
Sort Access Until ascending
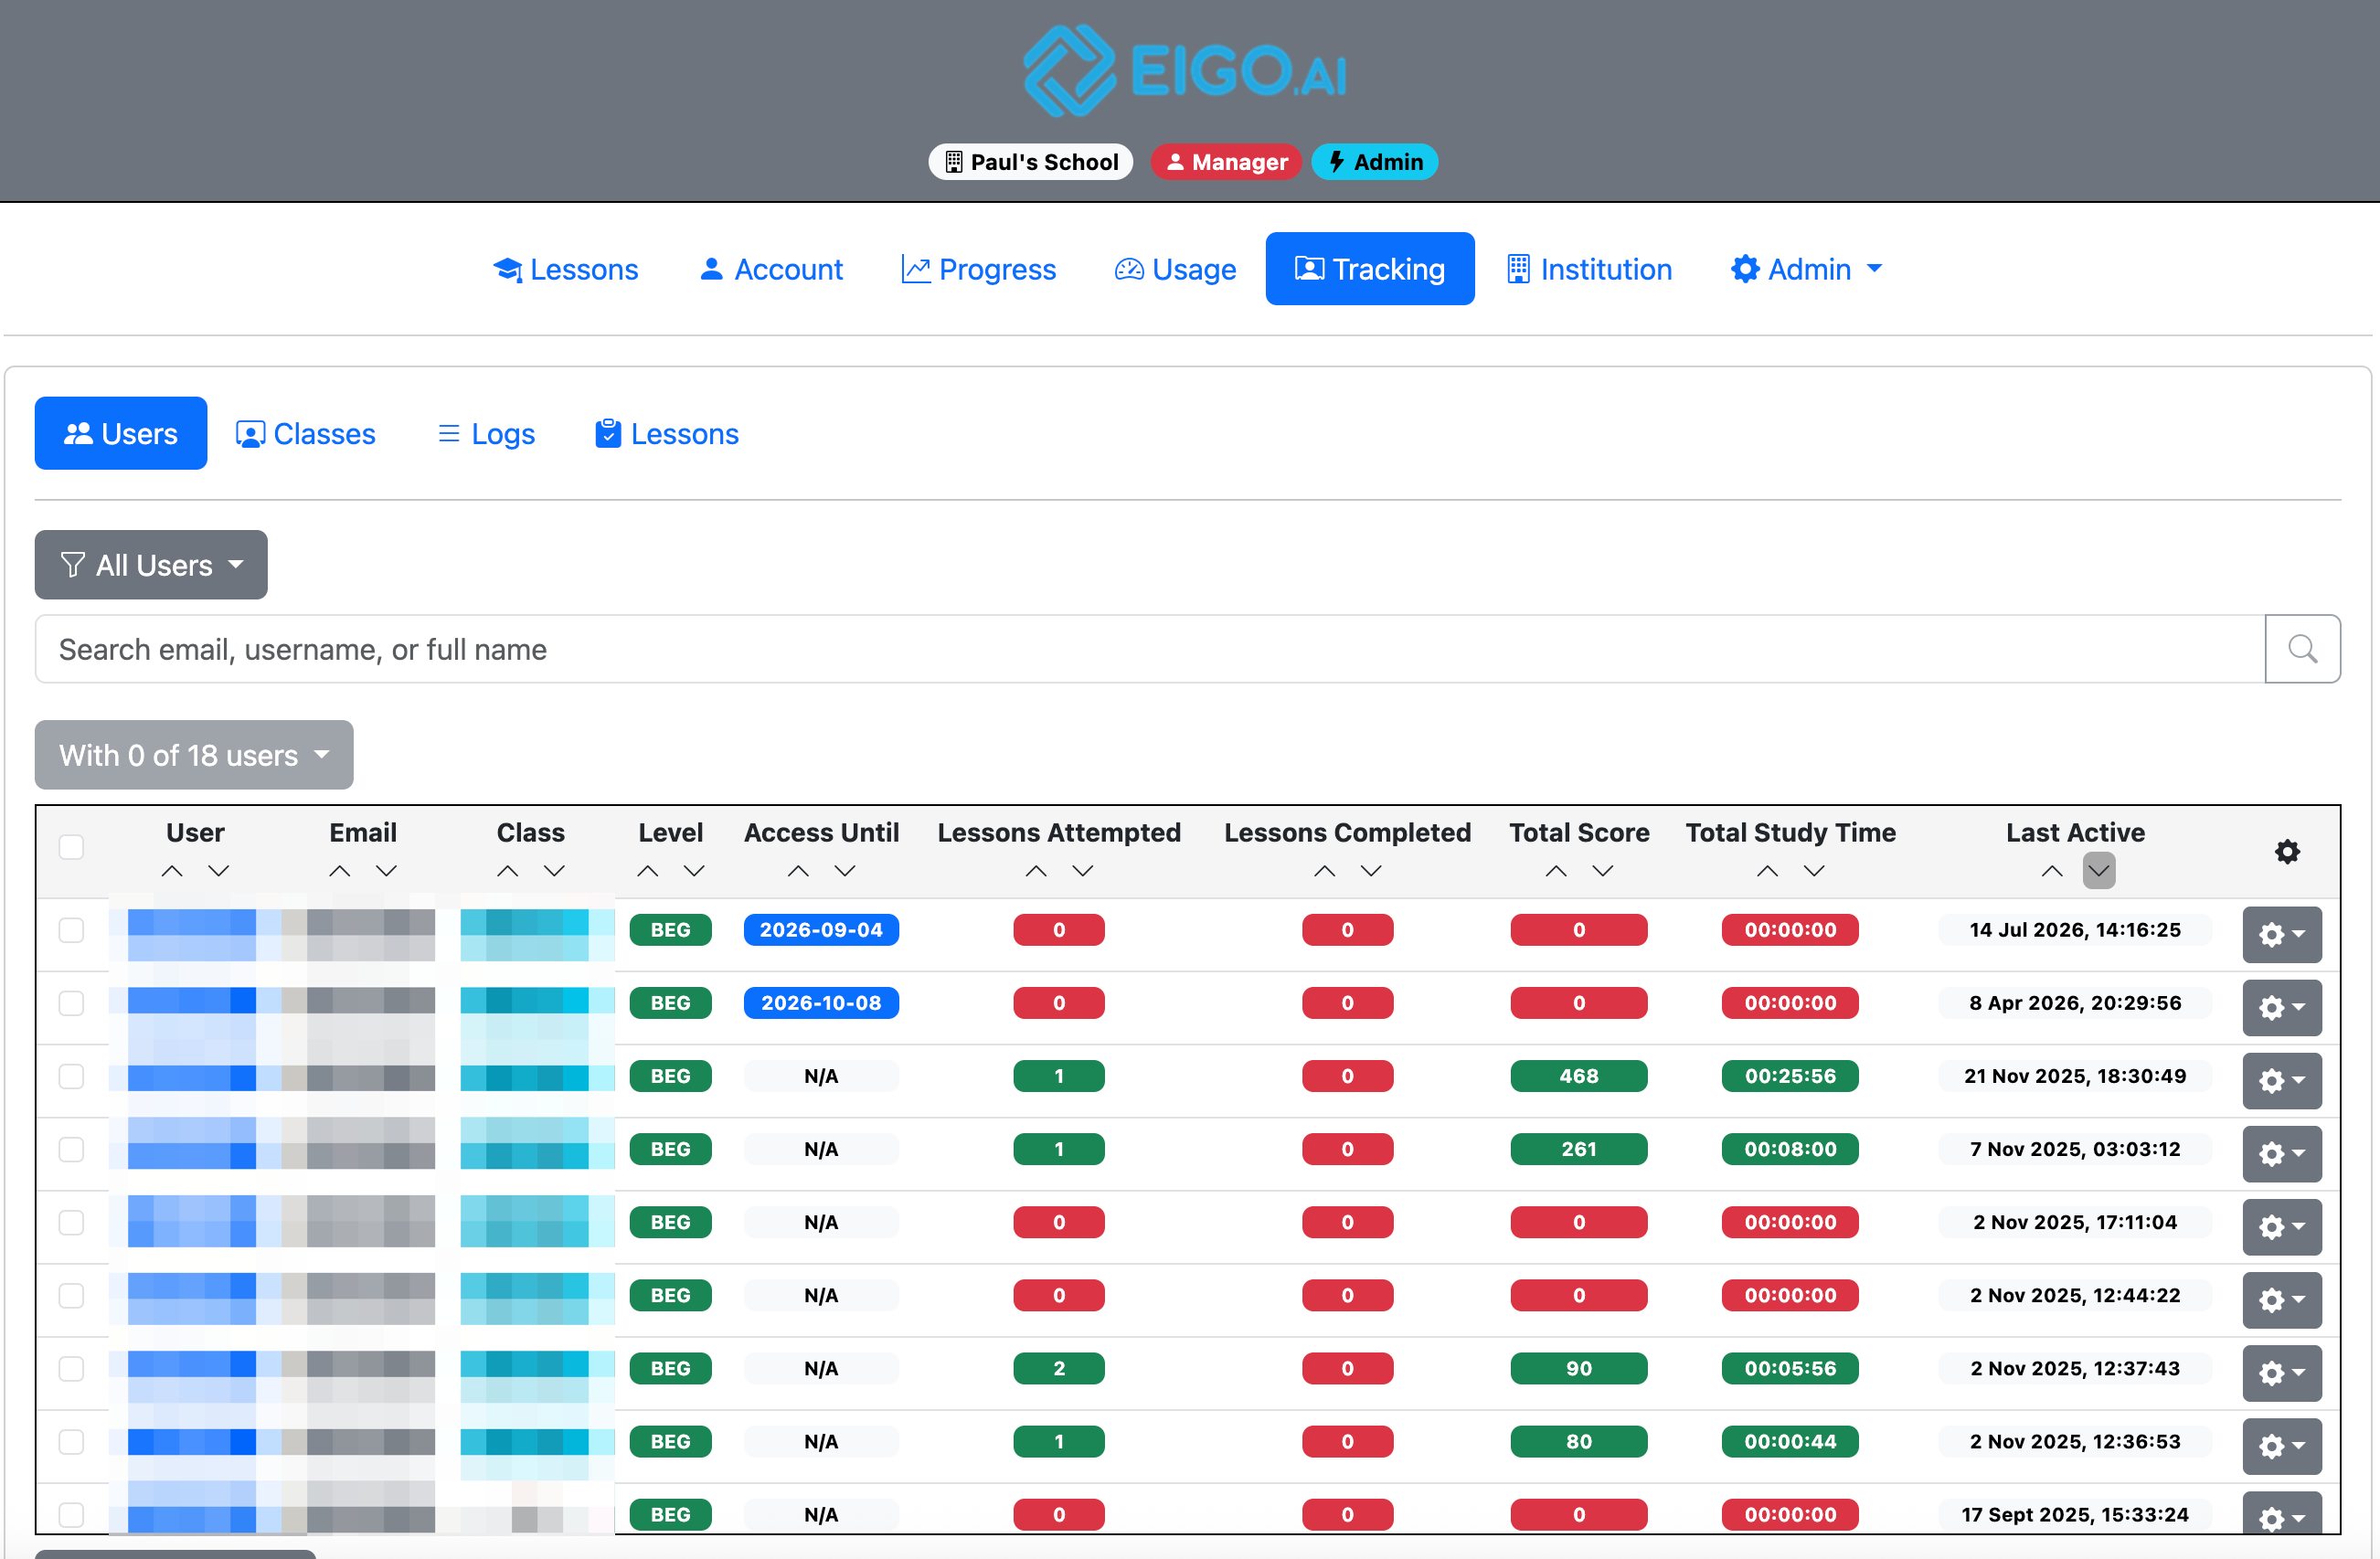click(798, 871)
